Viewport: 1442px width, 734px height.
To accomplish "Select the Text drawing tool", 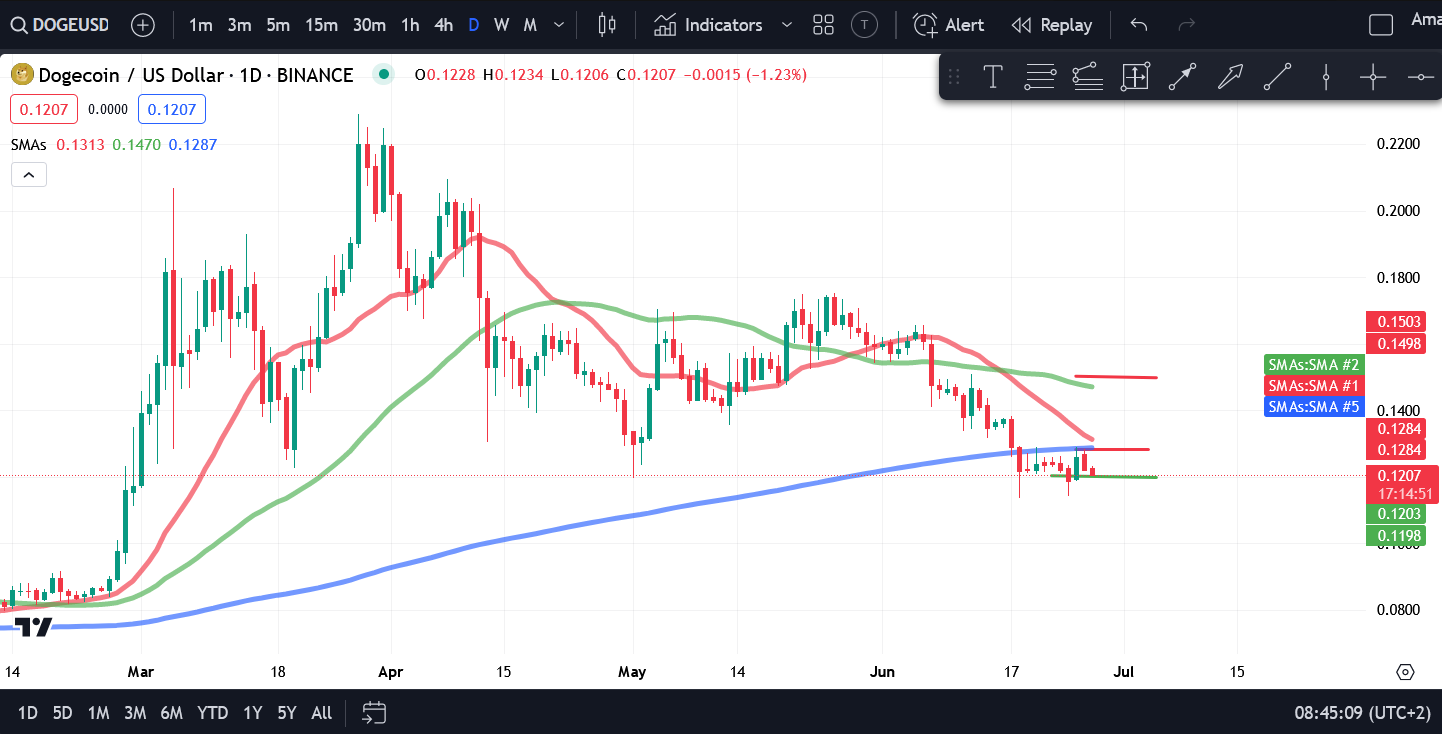I will pos(993,77).
